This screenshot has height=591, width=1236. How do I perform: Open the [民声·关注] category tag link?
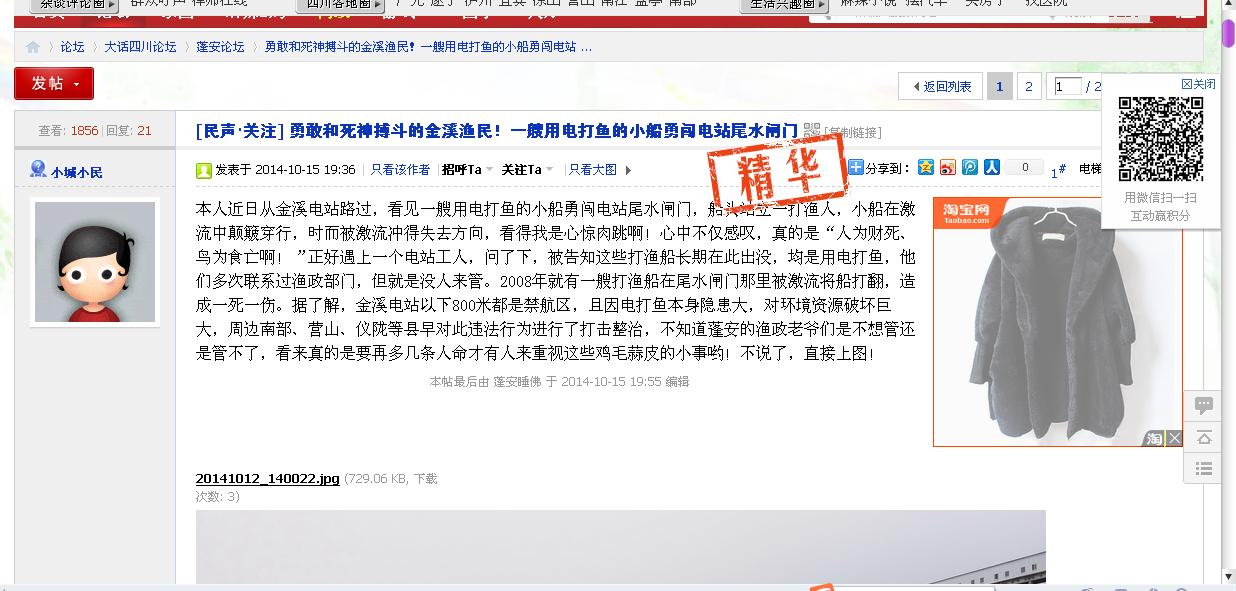point(239,131)
